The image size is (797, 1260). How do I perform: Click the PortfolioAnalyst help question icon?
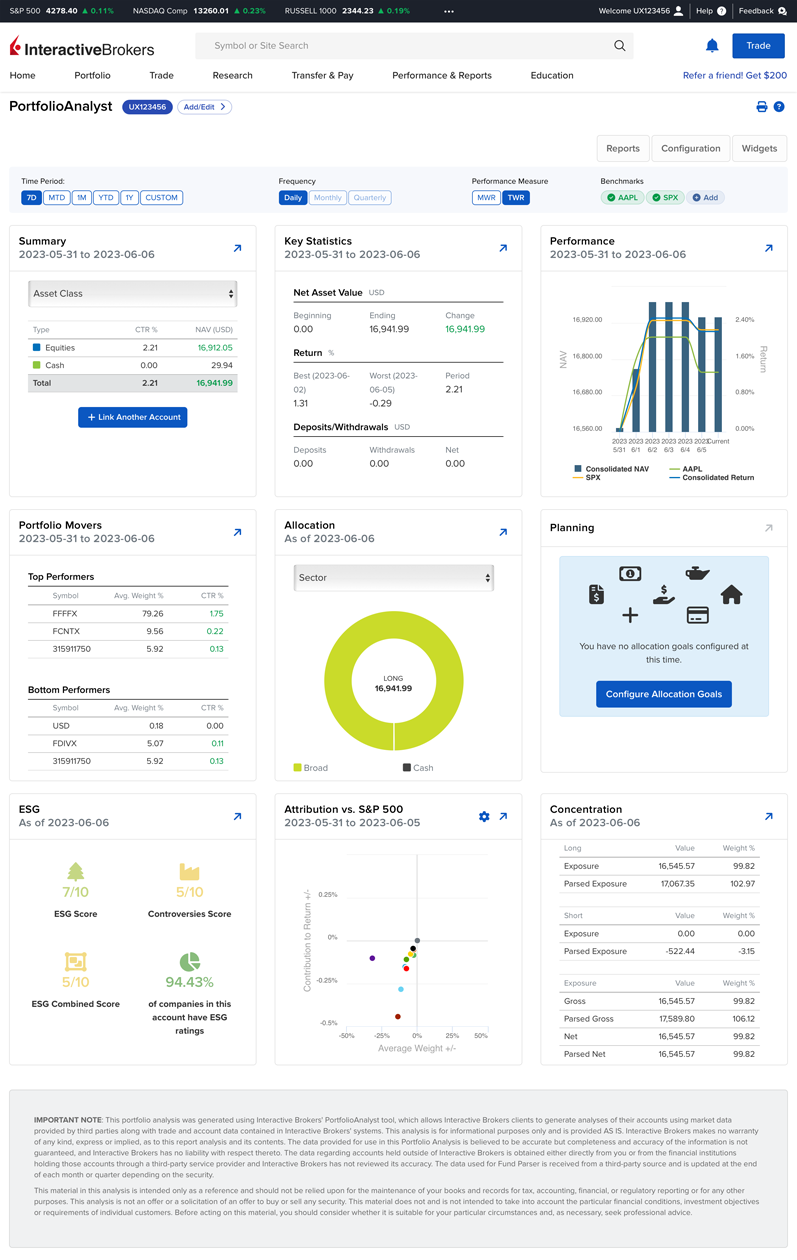[779, 107]
